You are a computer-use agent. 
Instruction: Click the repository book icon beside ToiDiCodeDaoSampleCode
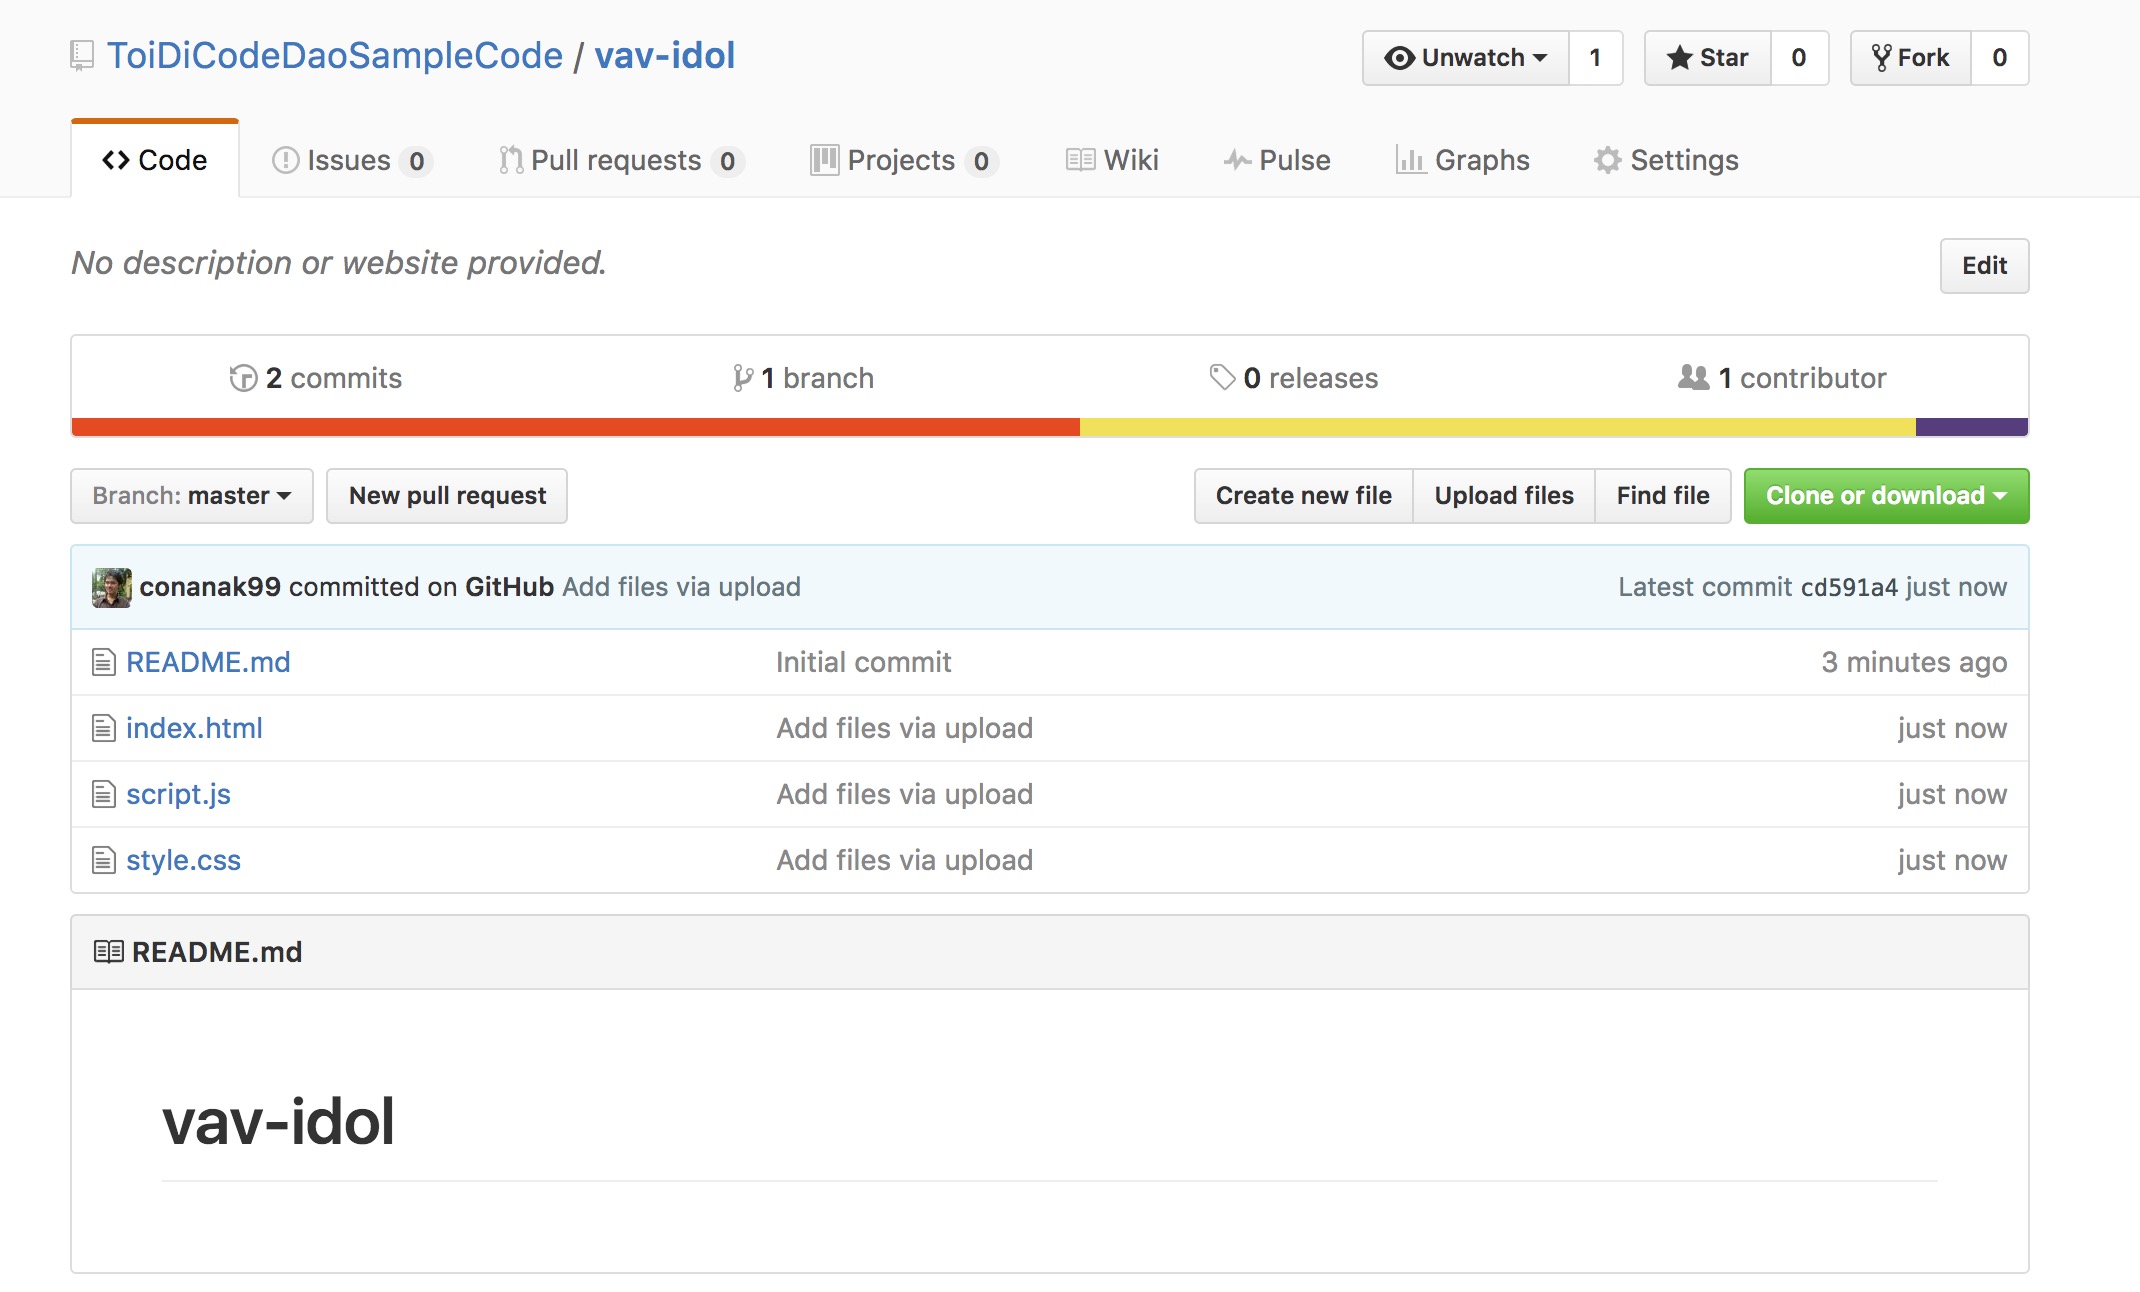coord(82,56)
